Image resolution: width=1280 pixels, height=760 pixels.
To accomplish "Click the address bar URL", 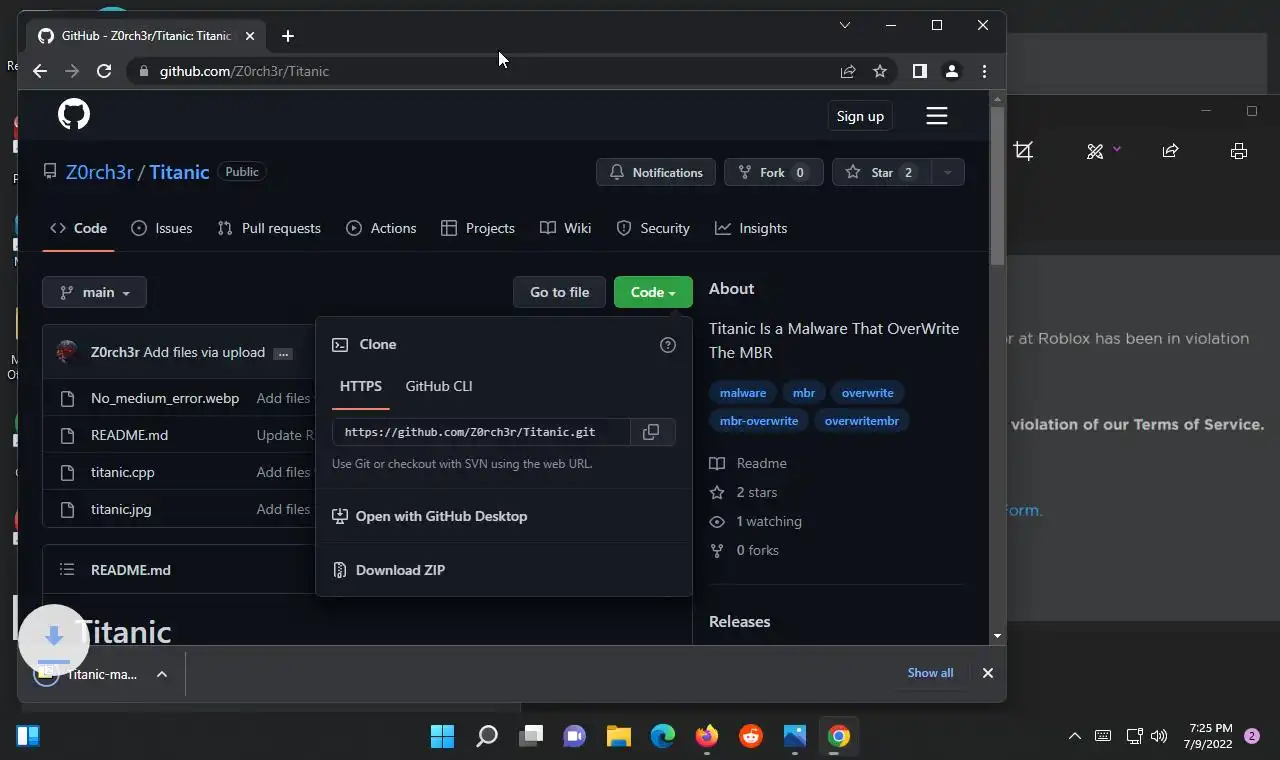I will (244, 71).
